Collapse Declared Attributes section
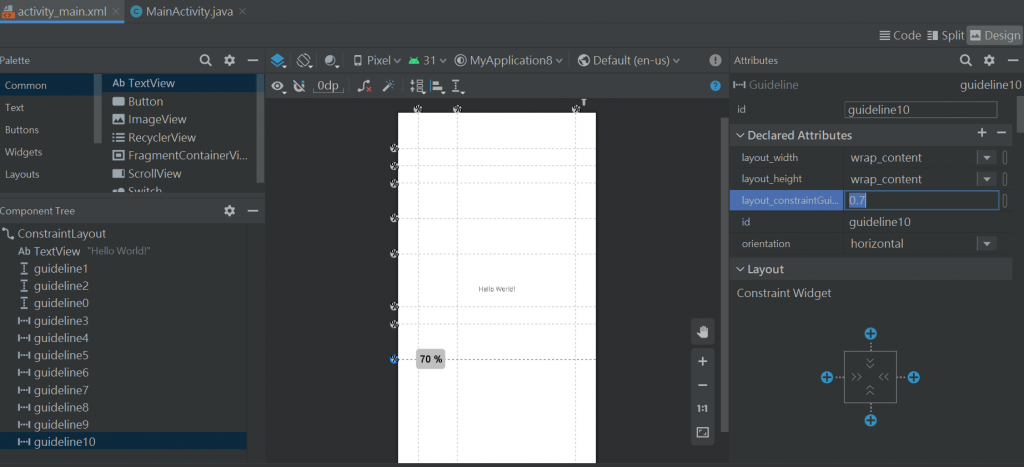This screenshot has height=467, width=1024. click(x=740, y=136)
